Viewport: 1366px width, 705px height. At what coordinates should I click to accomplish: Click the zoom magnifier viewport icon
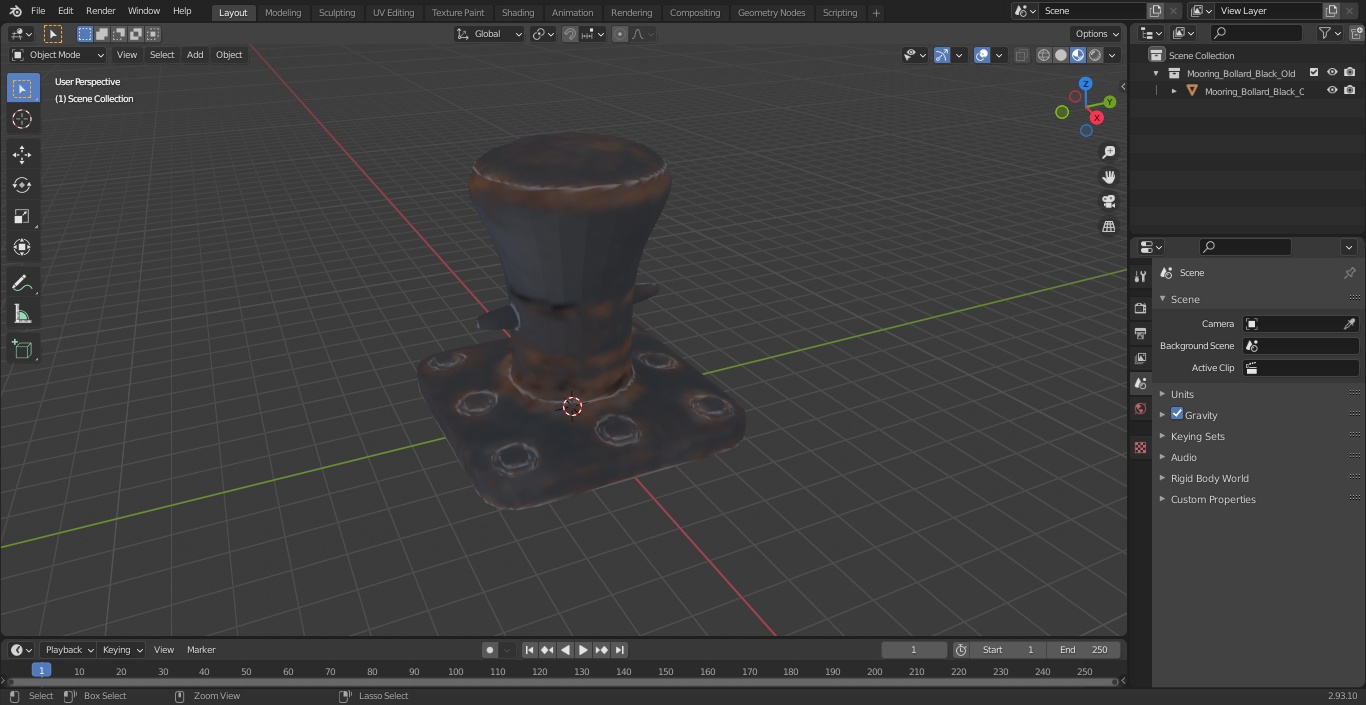1108,152
